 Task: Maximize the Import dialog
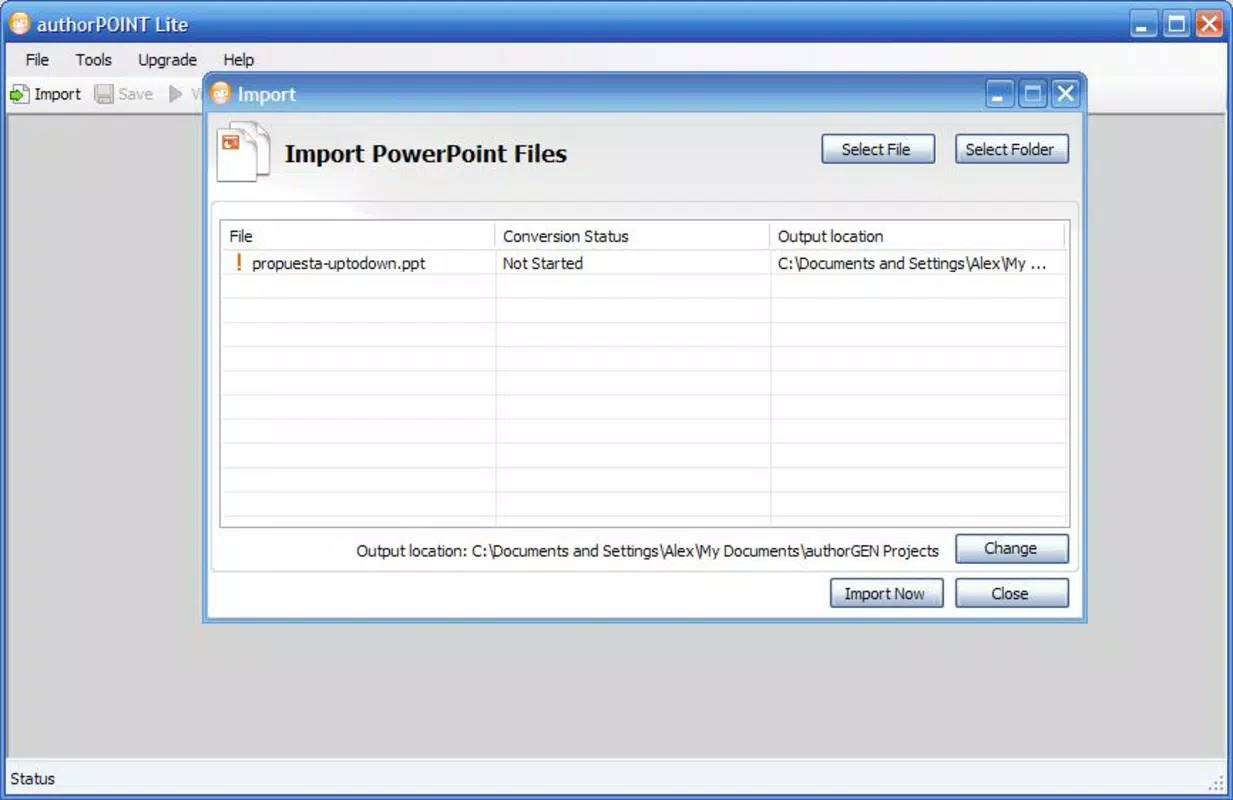click(1033, 94)
